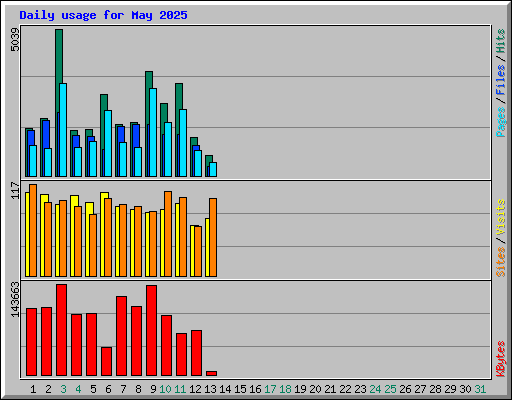Click day label 10 on x-axis
Screen dimensions: 512x400
[165, 389]
